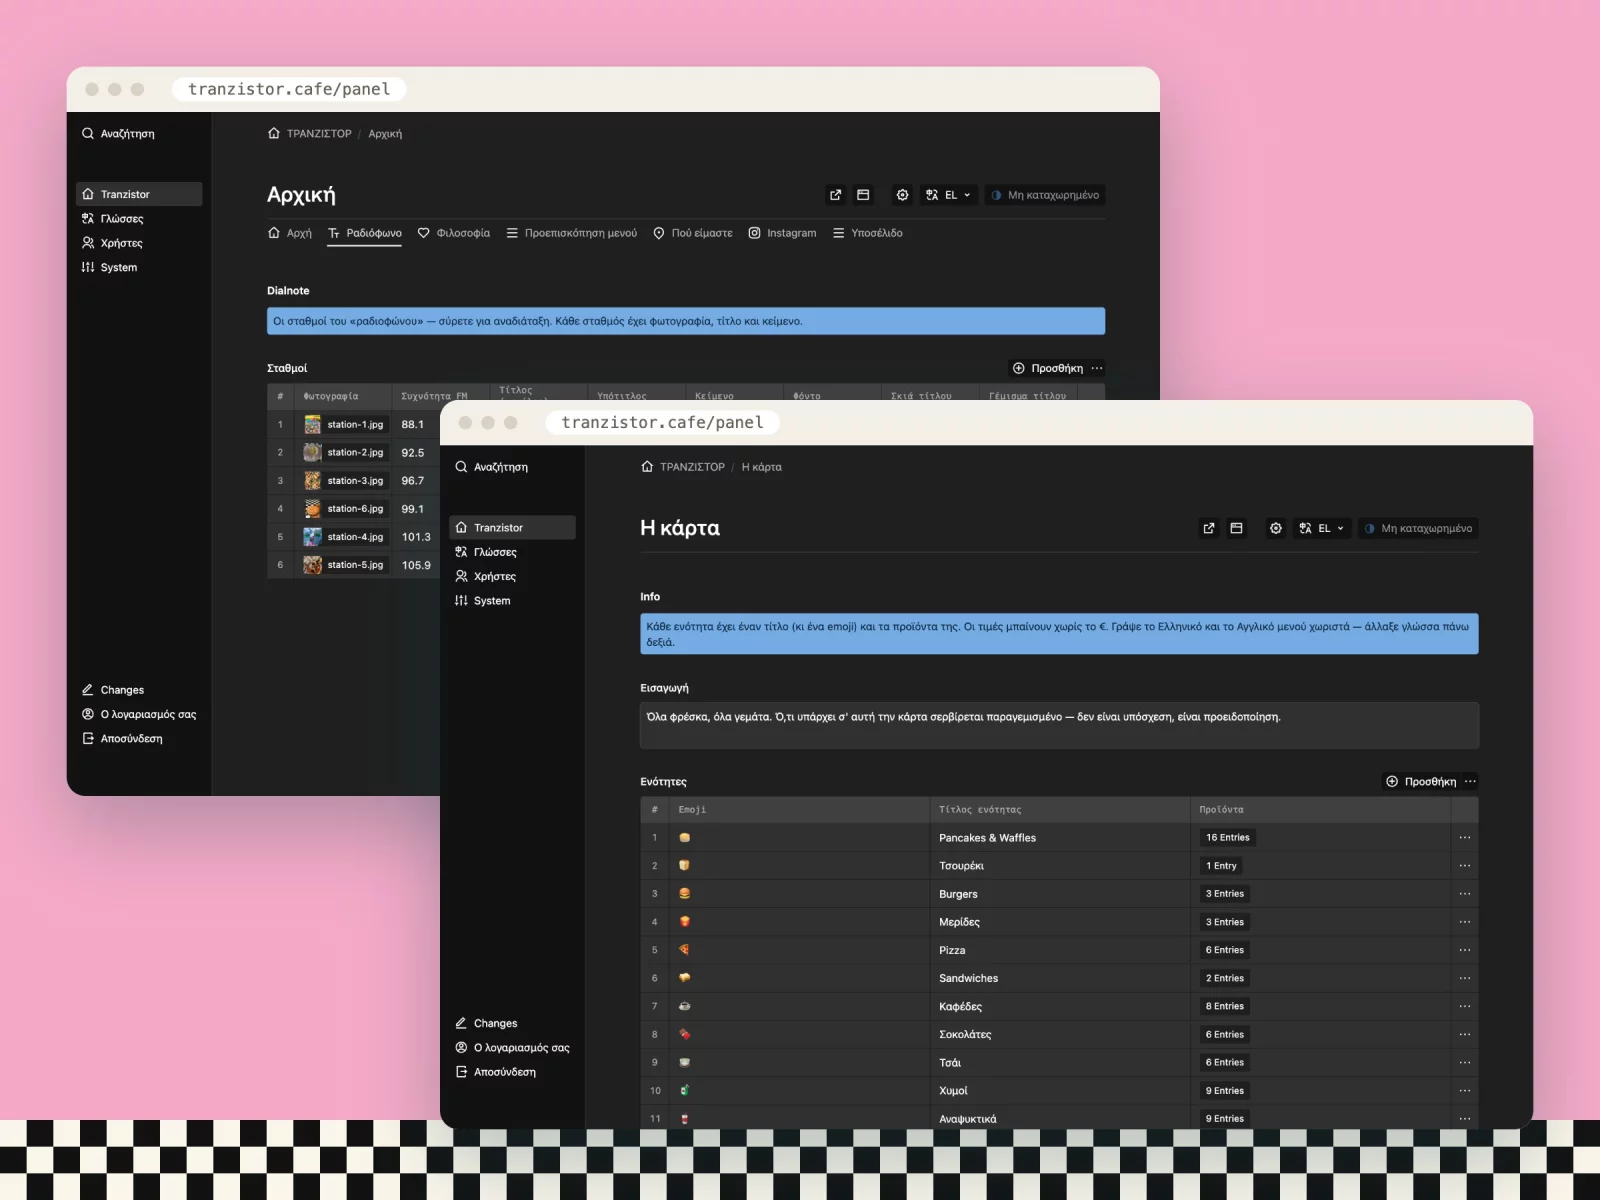Open row options for Χυμοί

point(1464,1091)
